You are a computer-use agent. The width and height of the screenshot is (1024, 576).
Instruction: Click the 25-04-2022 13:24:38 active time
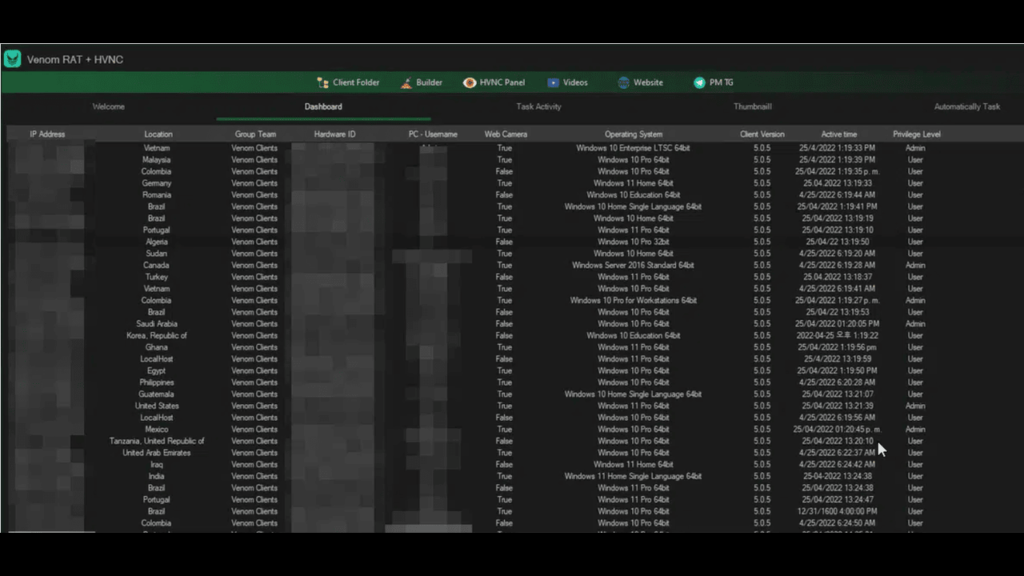point(837,477)
